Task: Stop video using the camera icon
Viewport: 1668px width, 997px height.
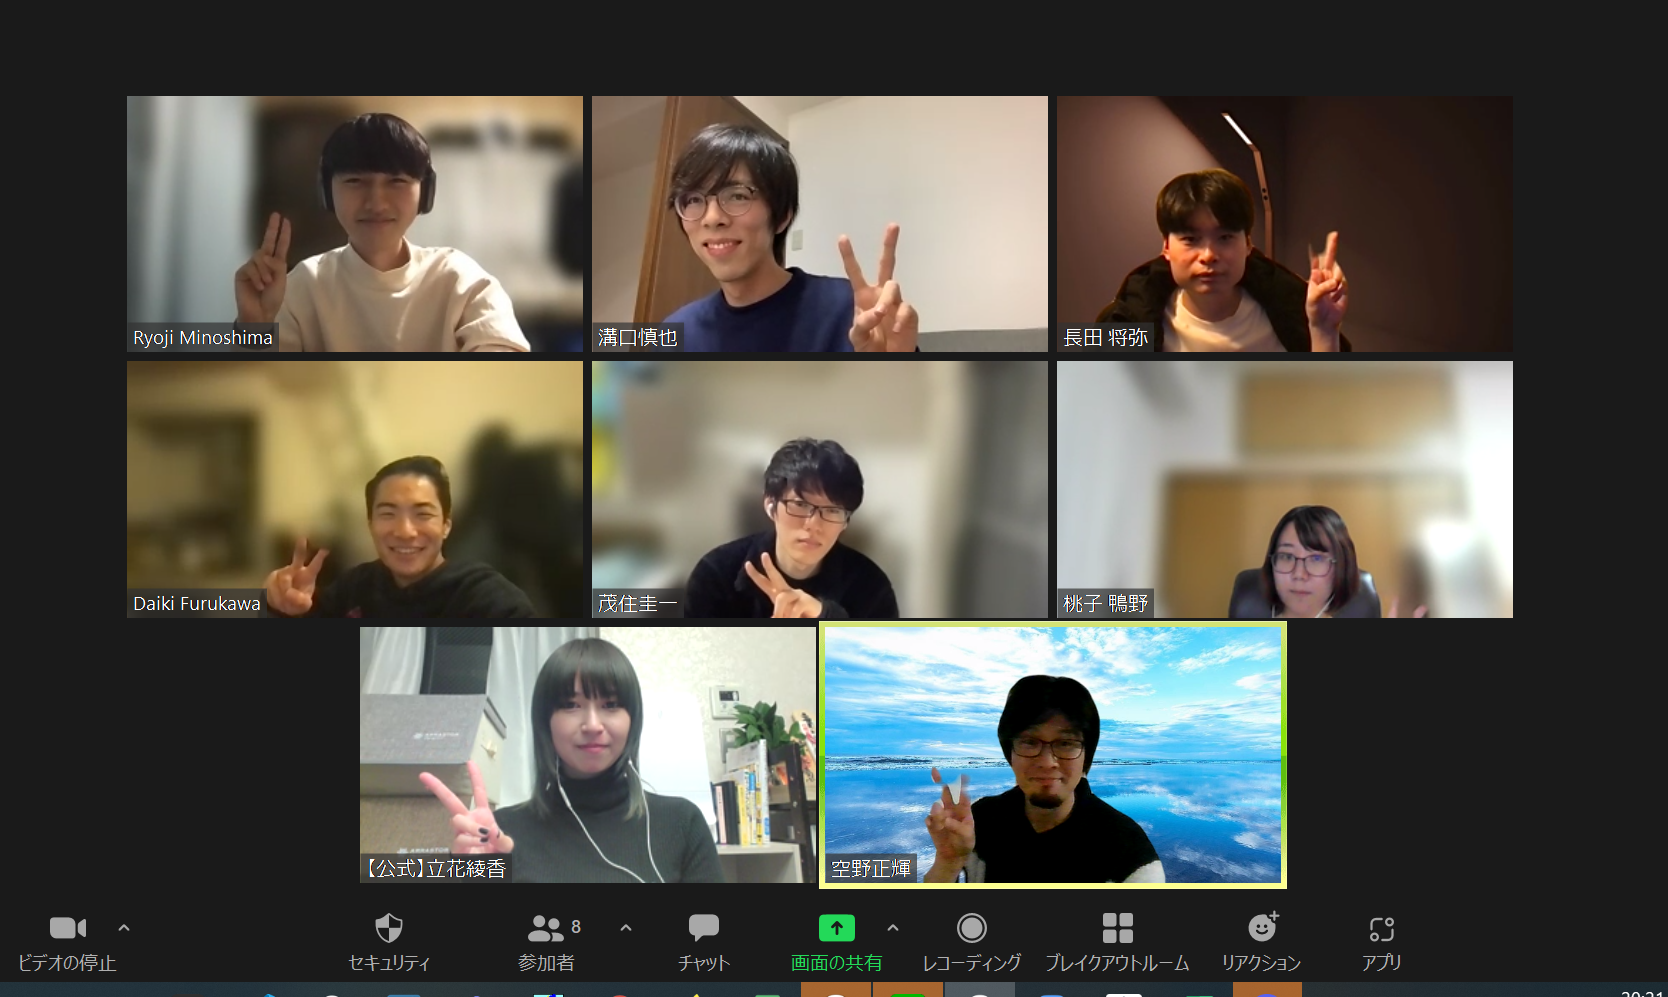Action: pyautogui.click(x=67, y=929)
